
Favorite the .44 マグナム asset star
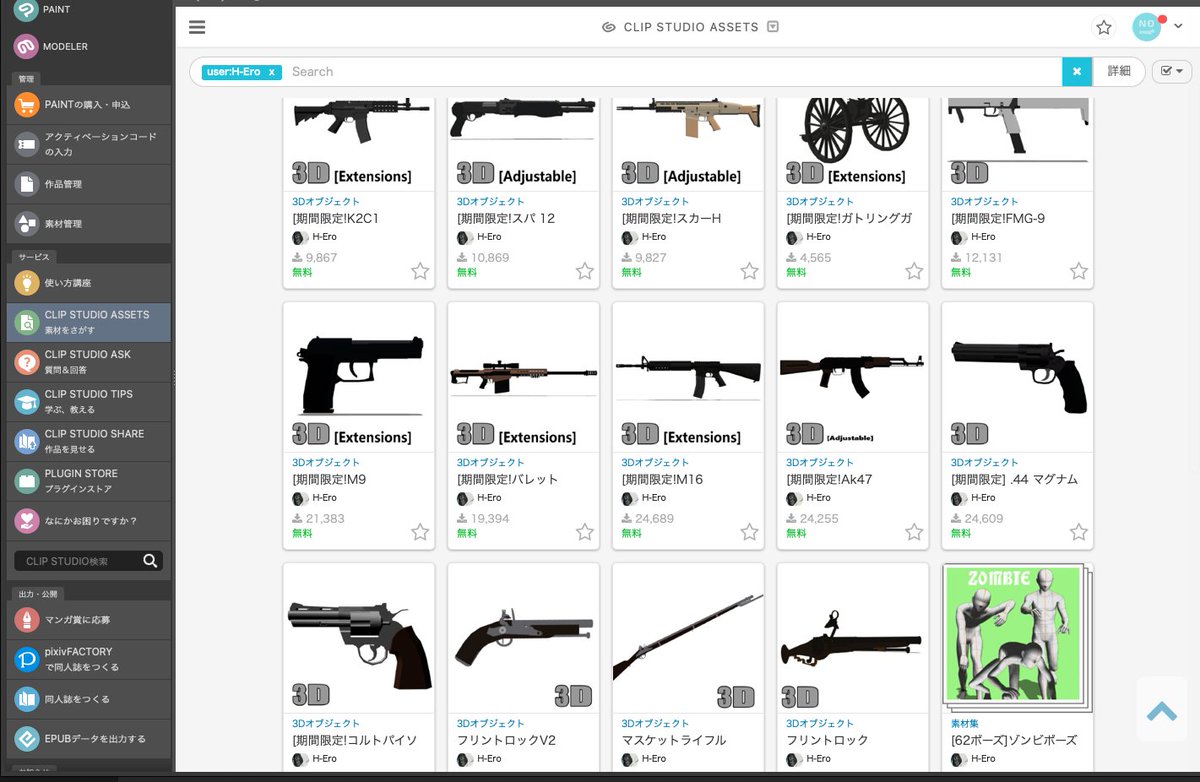[1078, 532]
